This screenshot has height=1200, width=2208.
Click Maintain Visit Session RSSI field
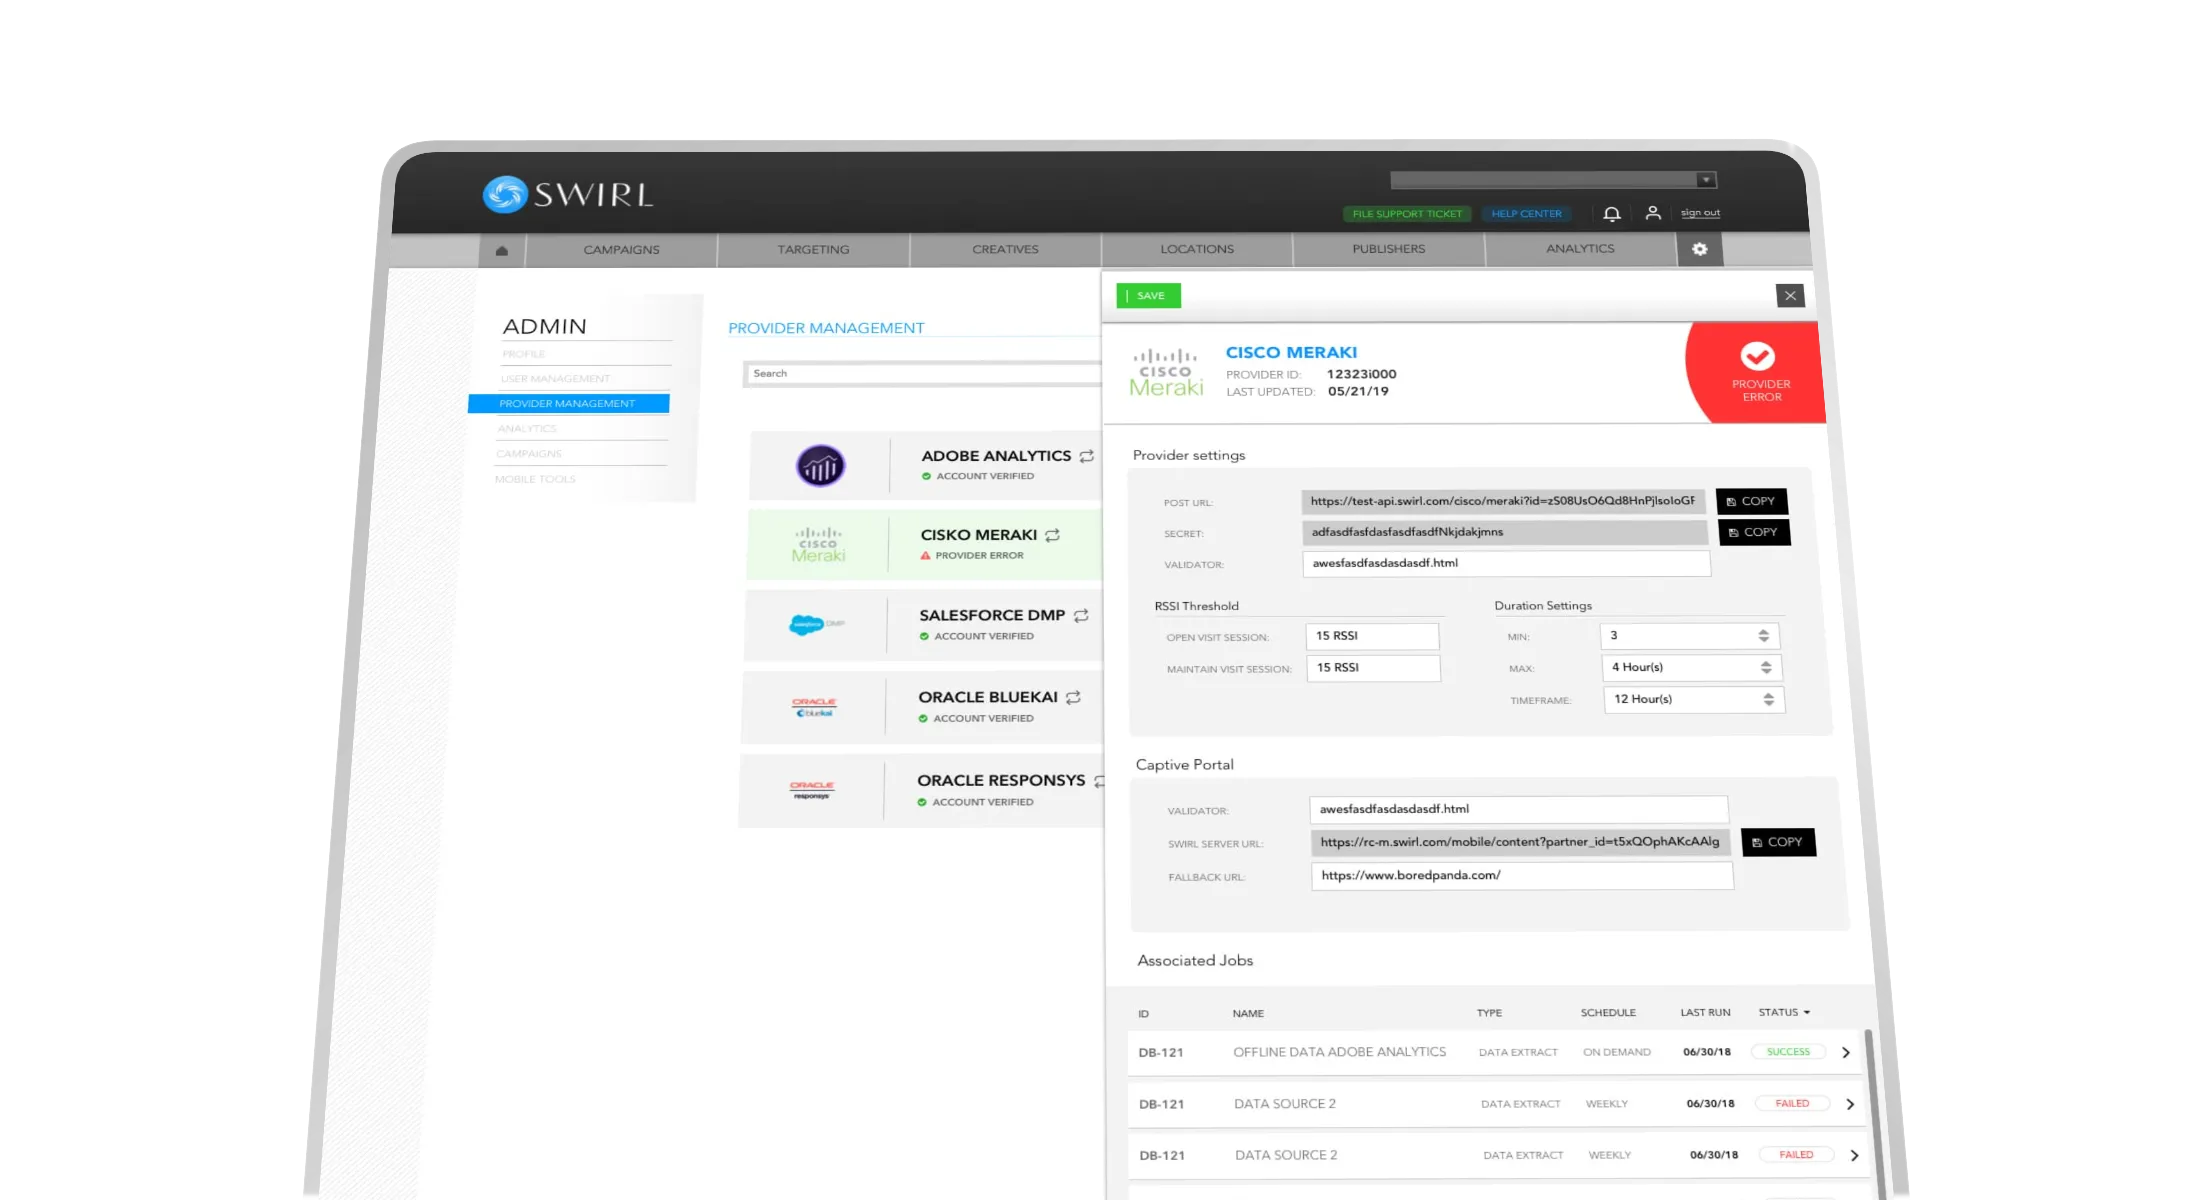tap(1374, 668)
